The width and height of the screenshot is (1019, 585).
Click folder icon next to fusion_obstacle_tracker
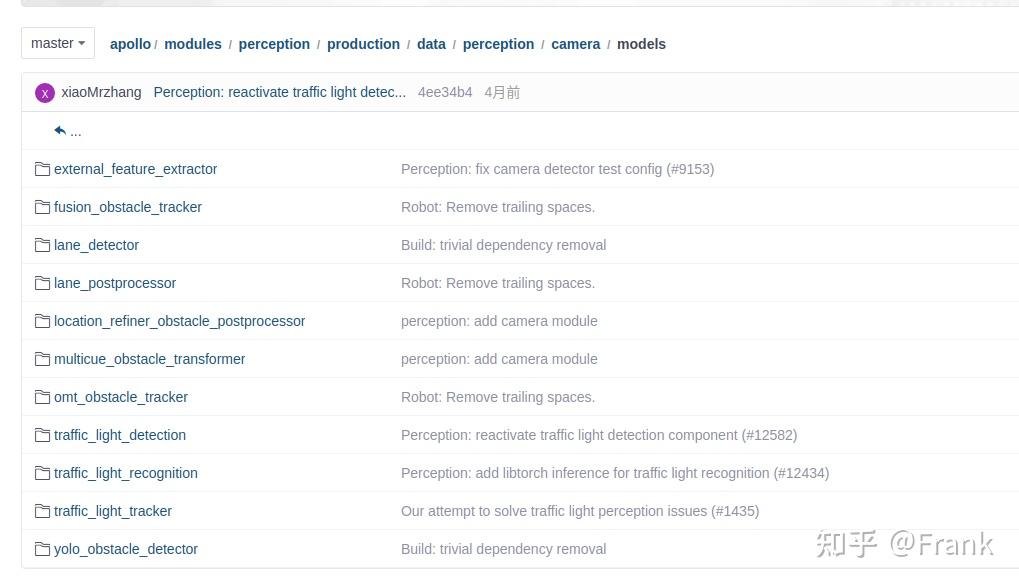tap(42, 207)
